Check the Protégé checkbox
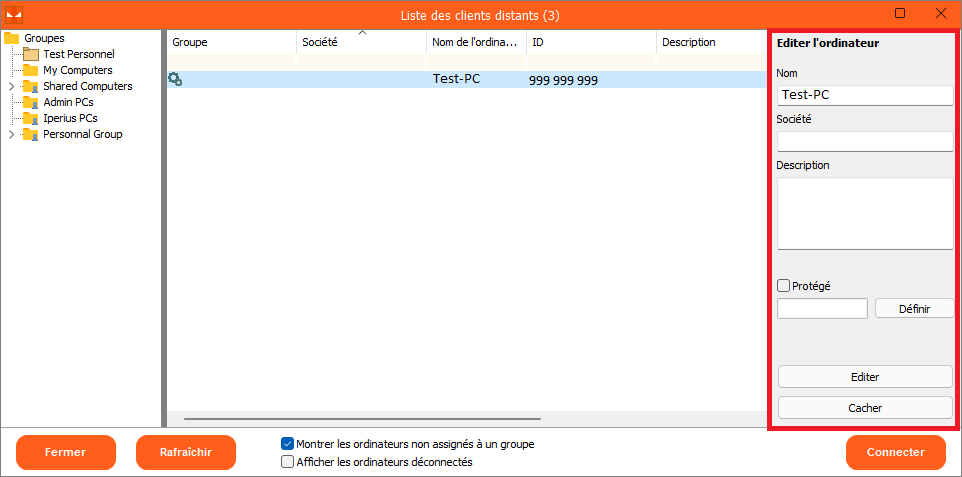 point(783,285)
